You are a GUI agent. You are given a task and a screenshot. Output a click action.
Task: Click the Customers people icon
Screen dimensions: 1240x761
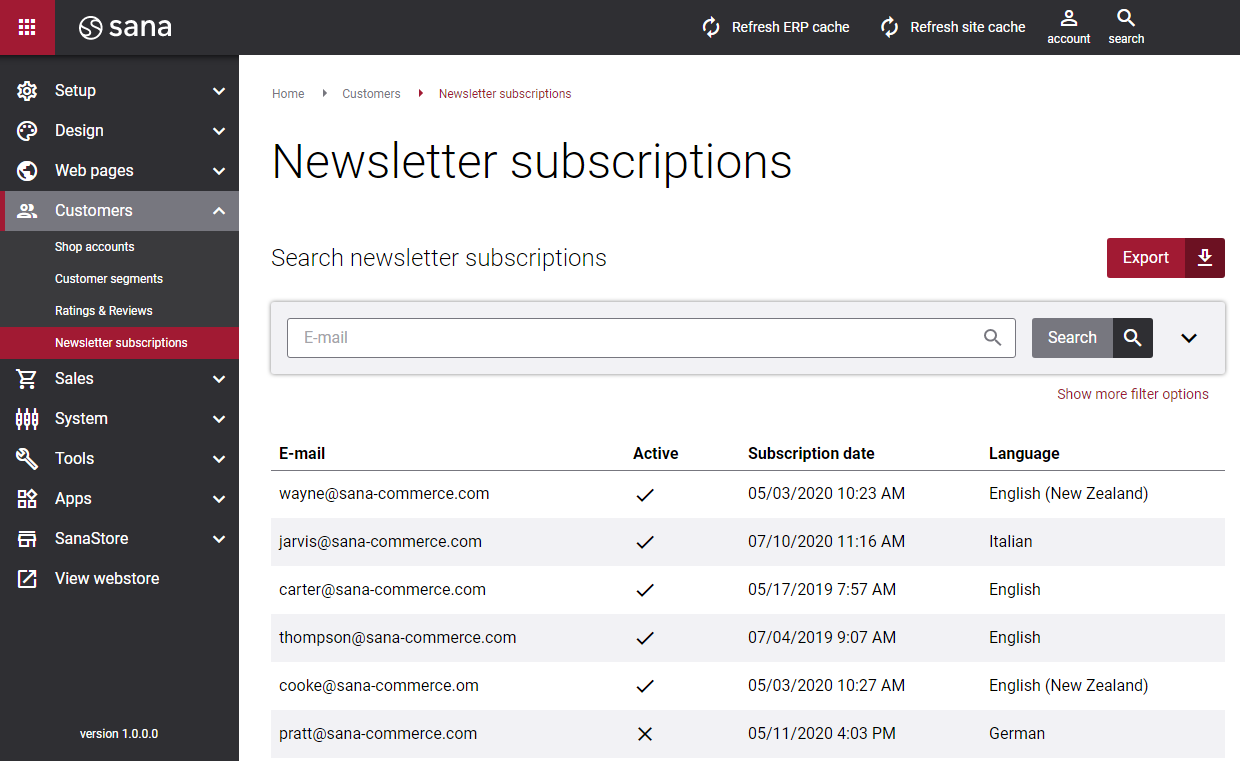tap(27, 211)
